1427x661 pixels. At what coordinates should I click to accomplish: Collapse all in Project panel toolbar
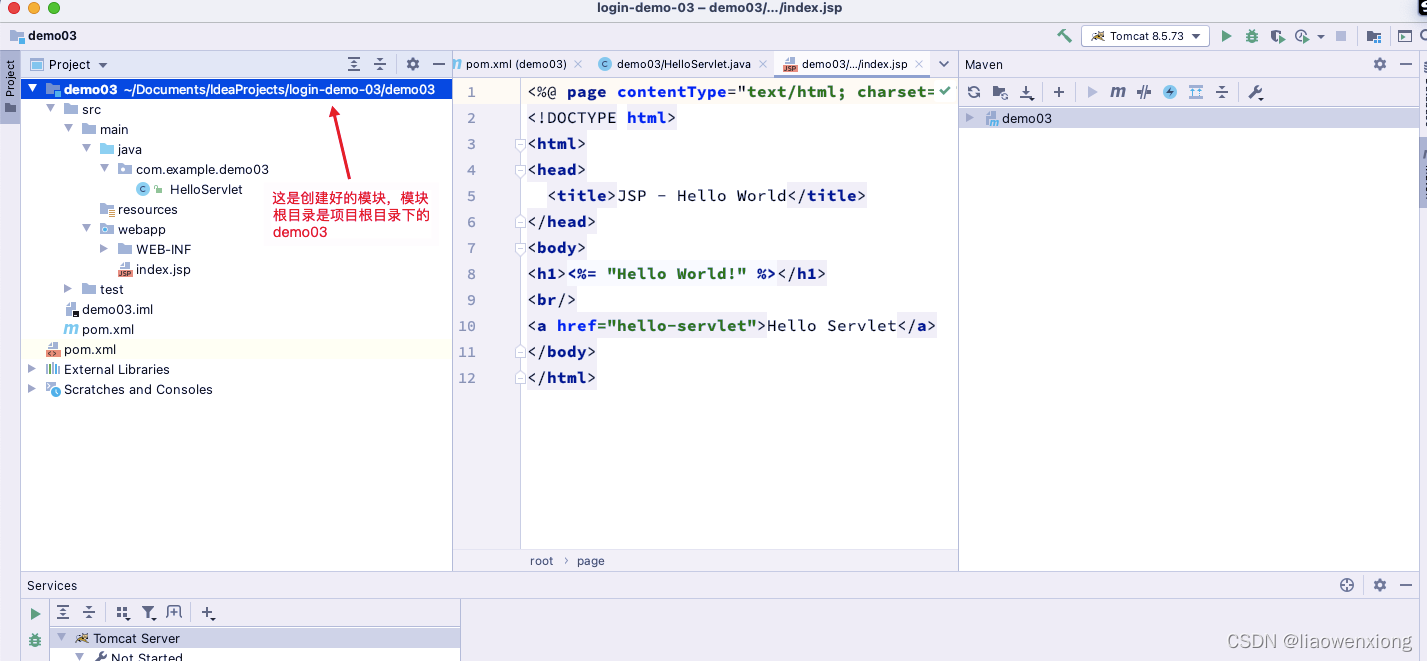[x=380, y=64]
